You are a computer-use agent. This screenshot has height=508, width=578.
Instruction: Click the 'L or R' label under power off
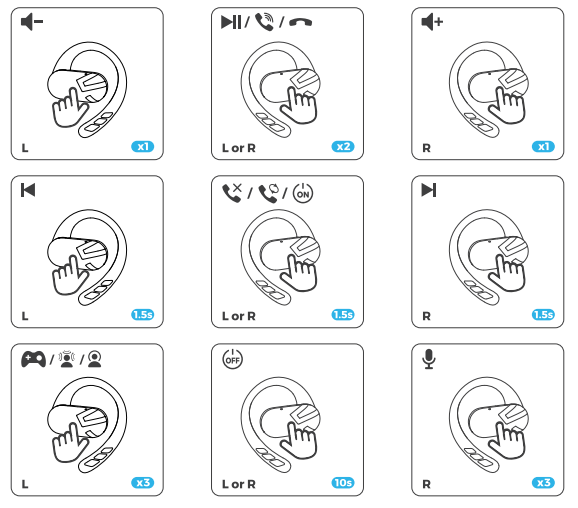point(239,484)
